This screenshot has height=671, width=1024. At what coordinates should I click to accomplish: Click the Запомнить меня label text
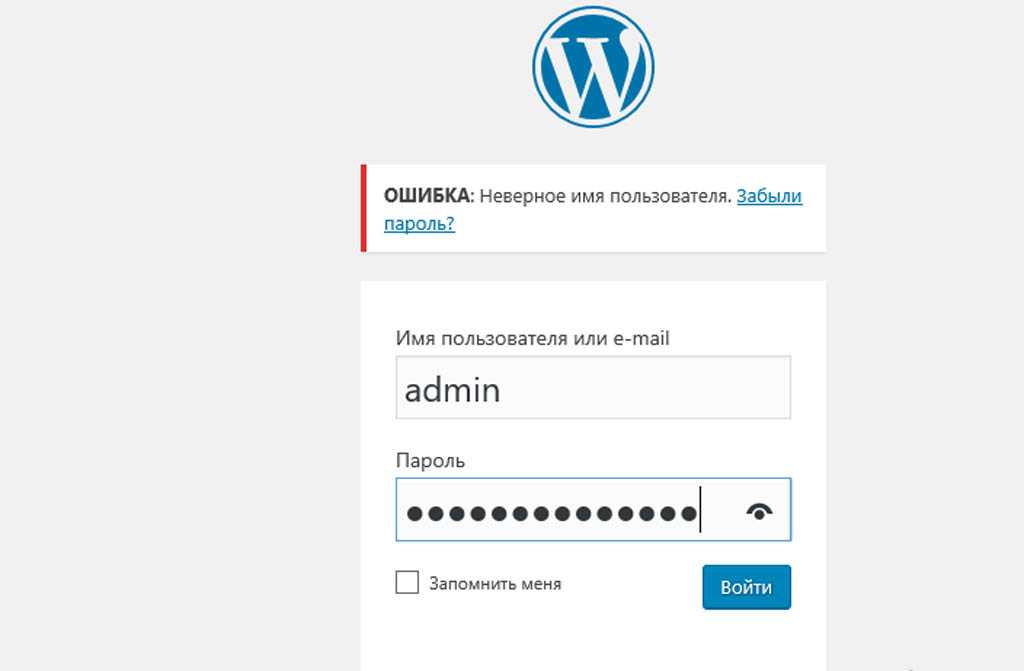click(495, 584)
